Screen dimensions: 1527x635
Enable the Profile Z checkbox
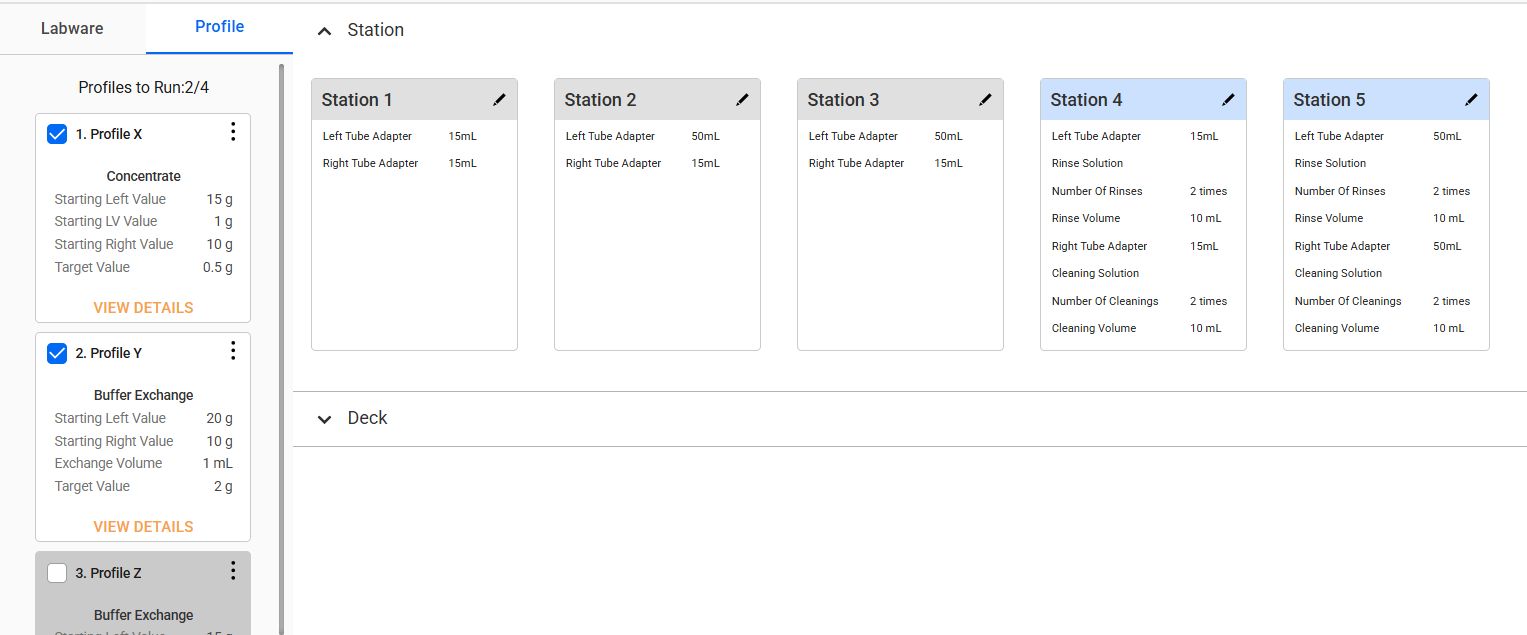click(58, 573)
